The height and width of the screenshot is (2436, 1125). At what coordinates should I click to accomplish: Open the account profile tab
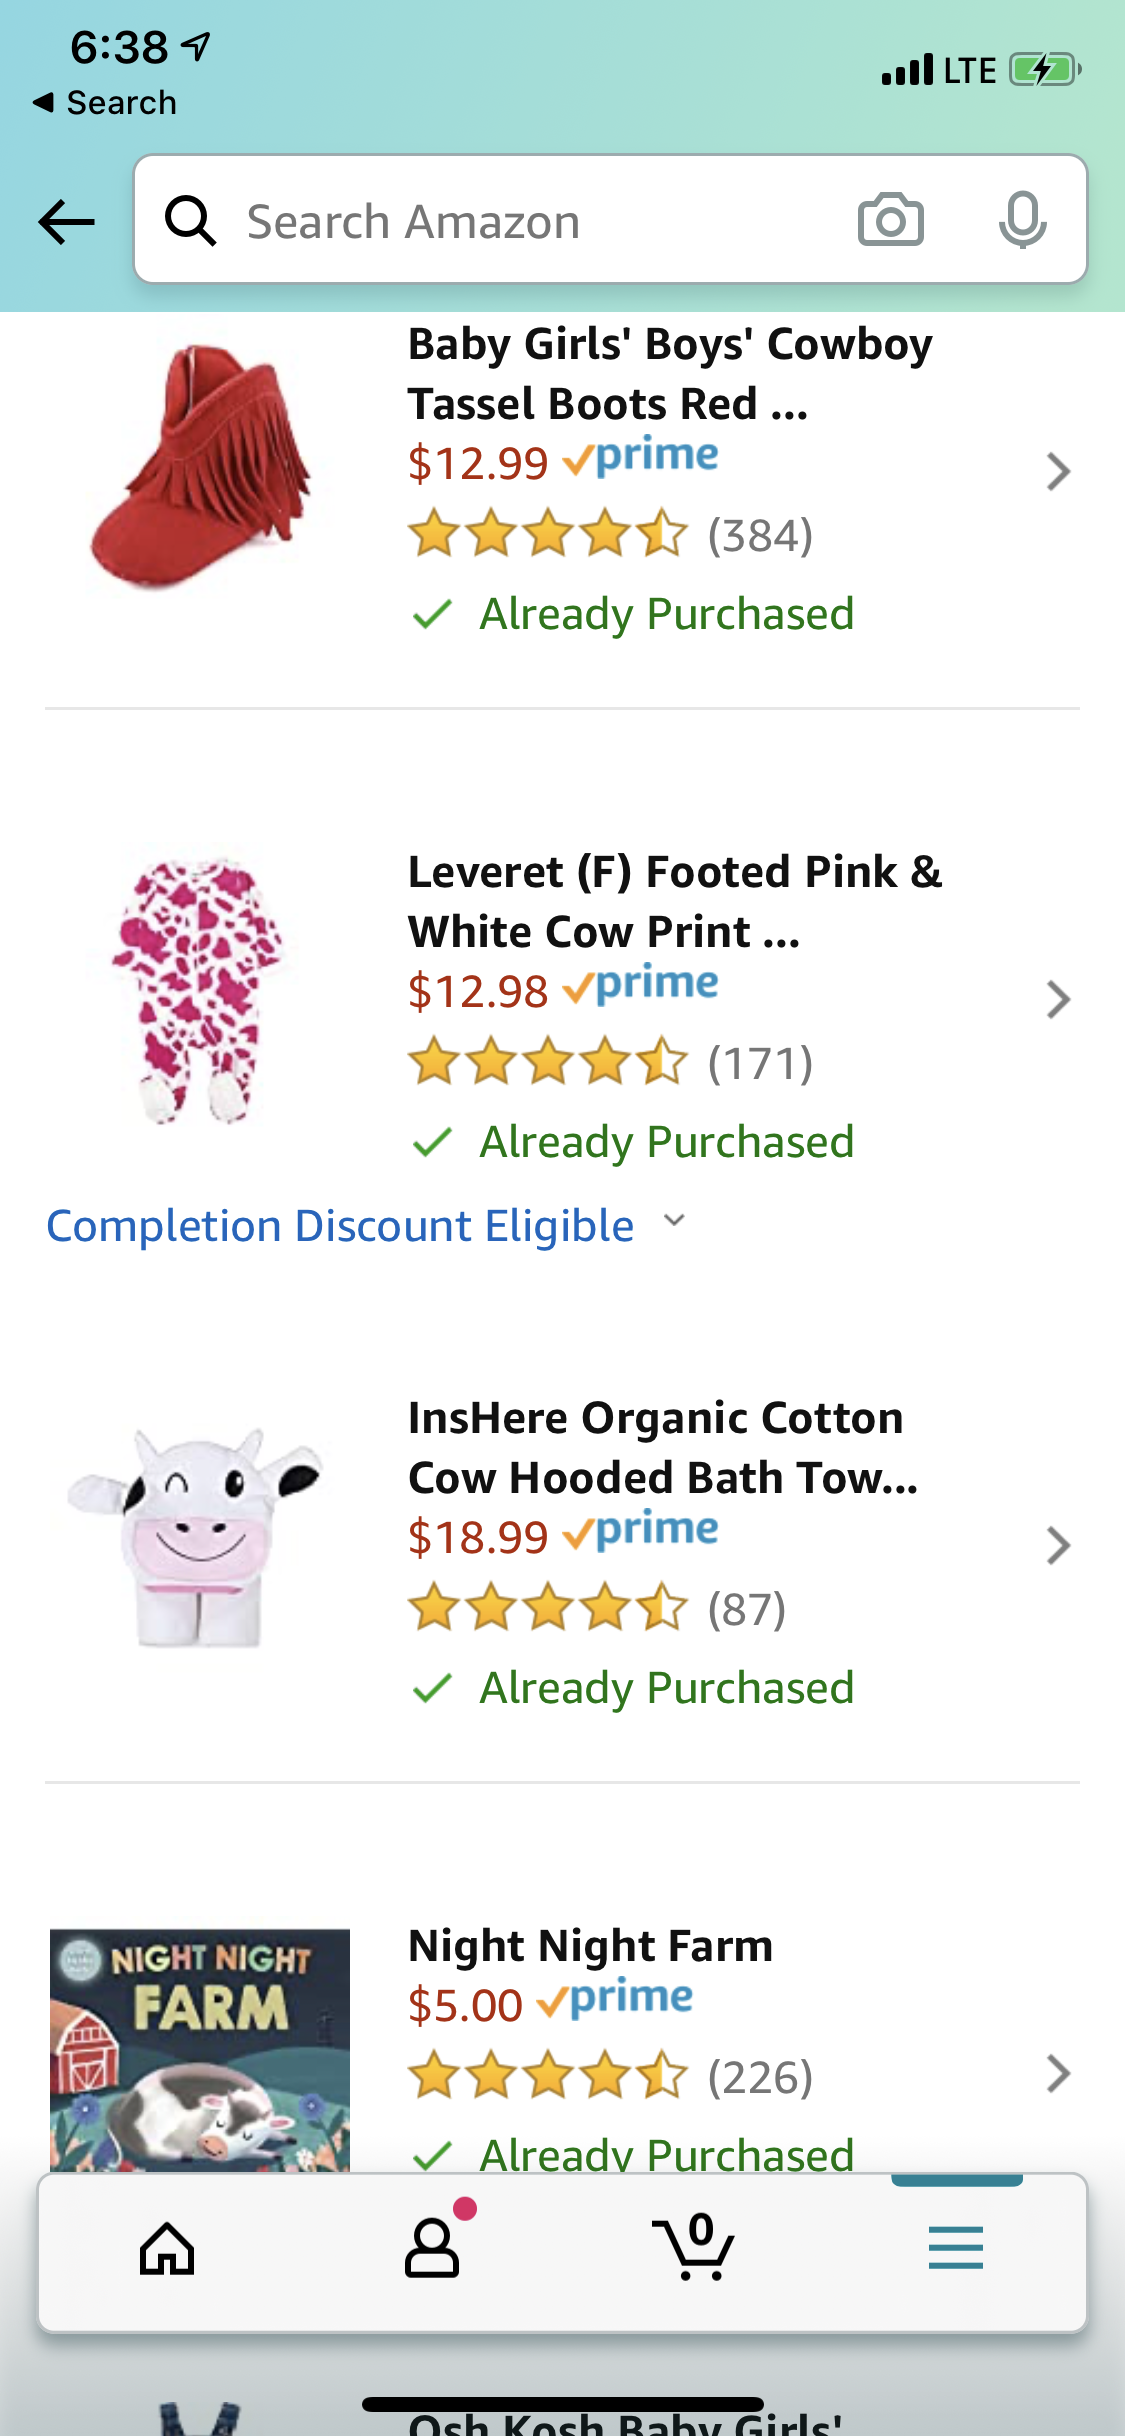click(x=432, y=2249)
